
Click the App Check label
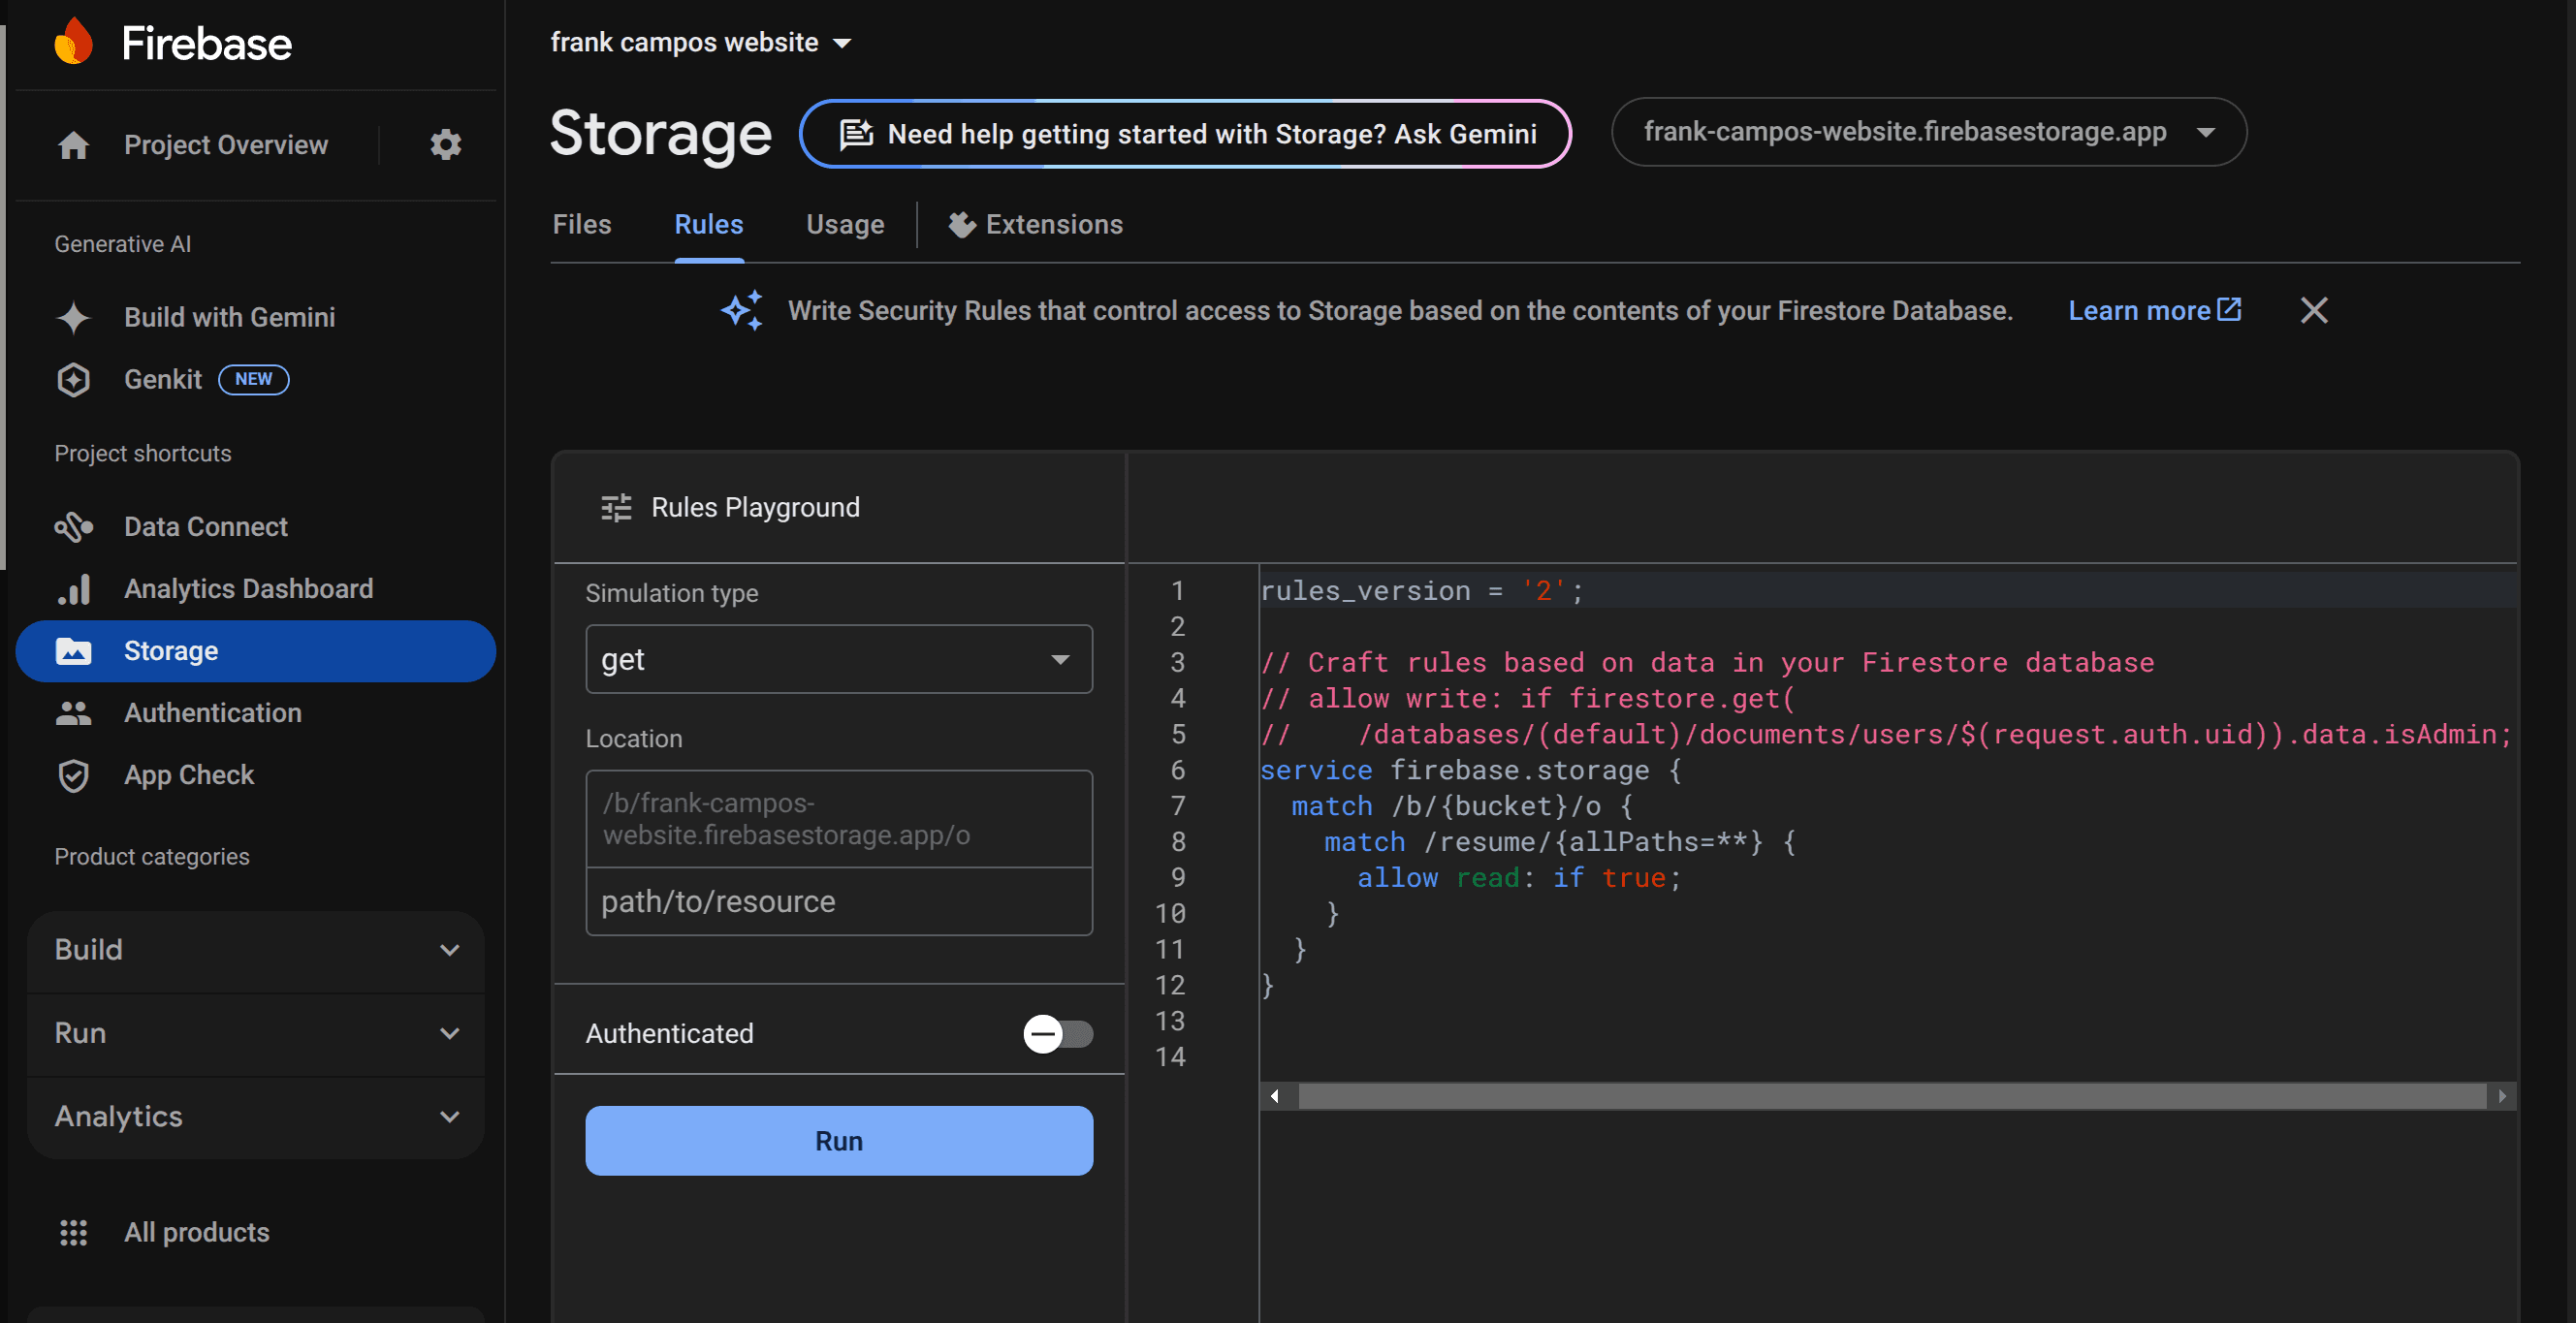click(189, 775)
